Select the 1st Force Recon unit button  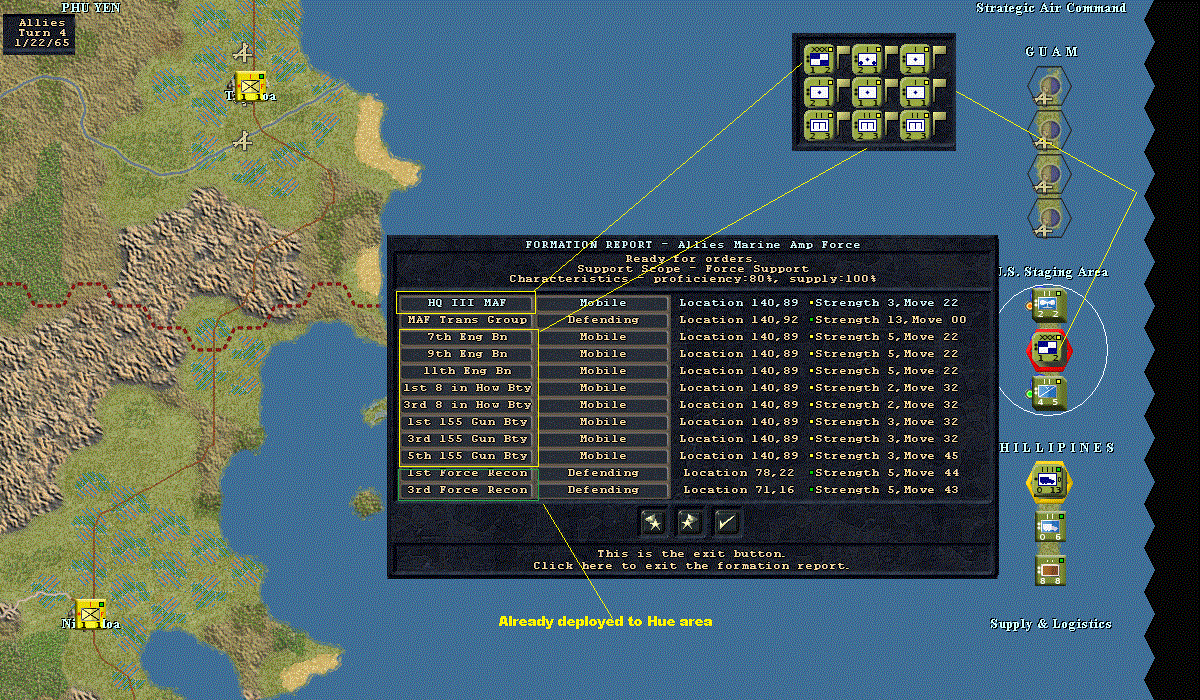pyautogui.click(x=467, y=473)
